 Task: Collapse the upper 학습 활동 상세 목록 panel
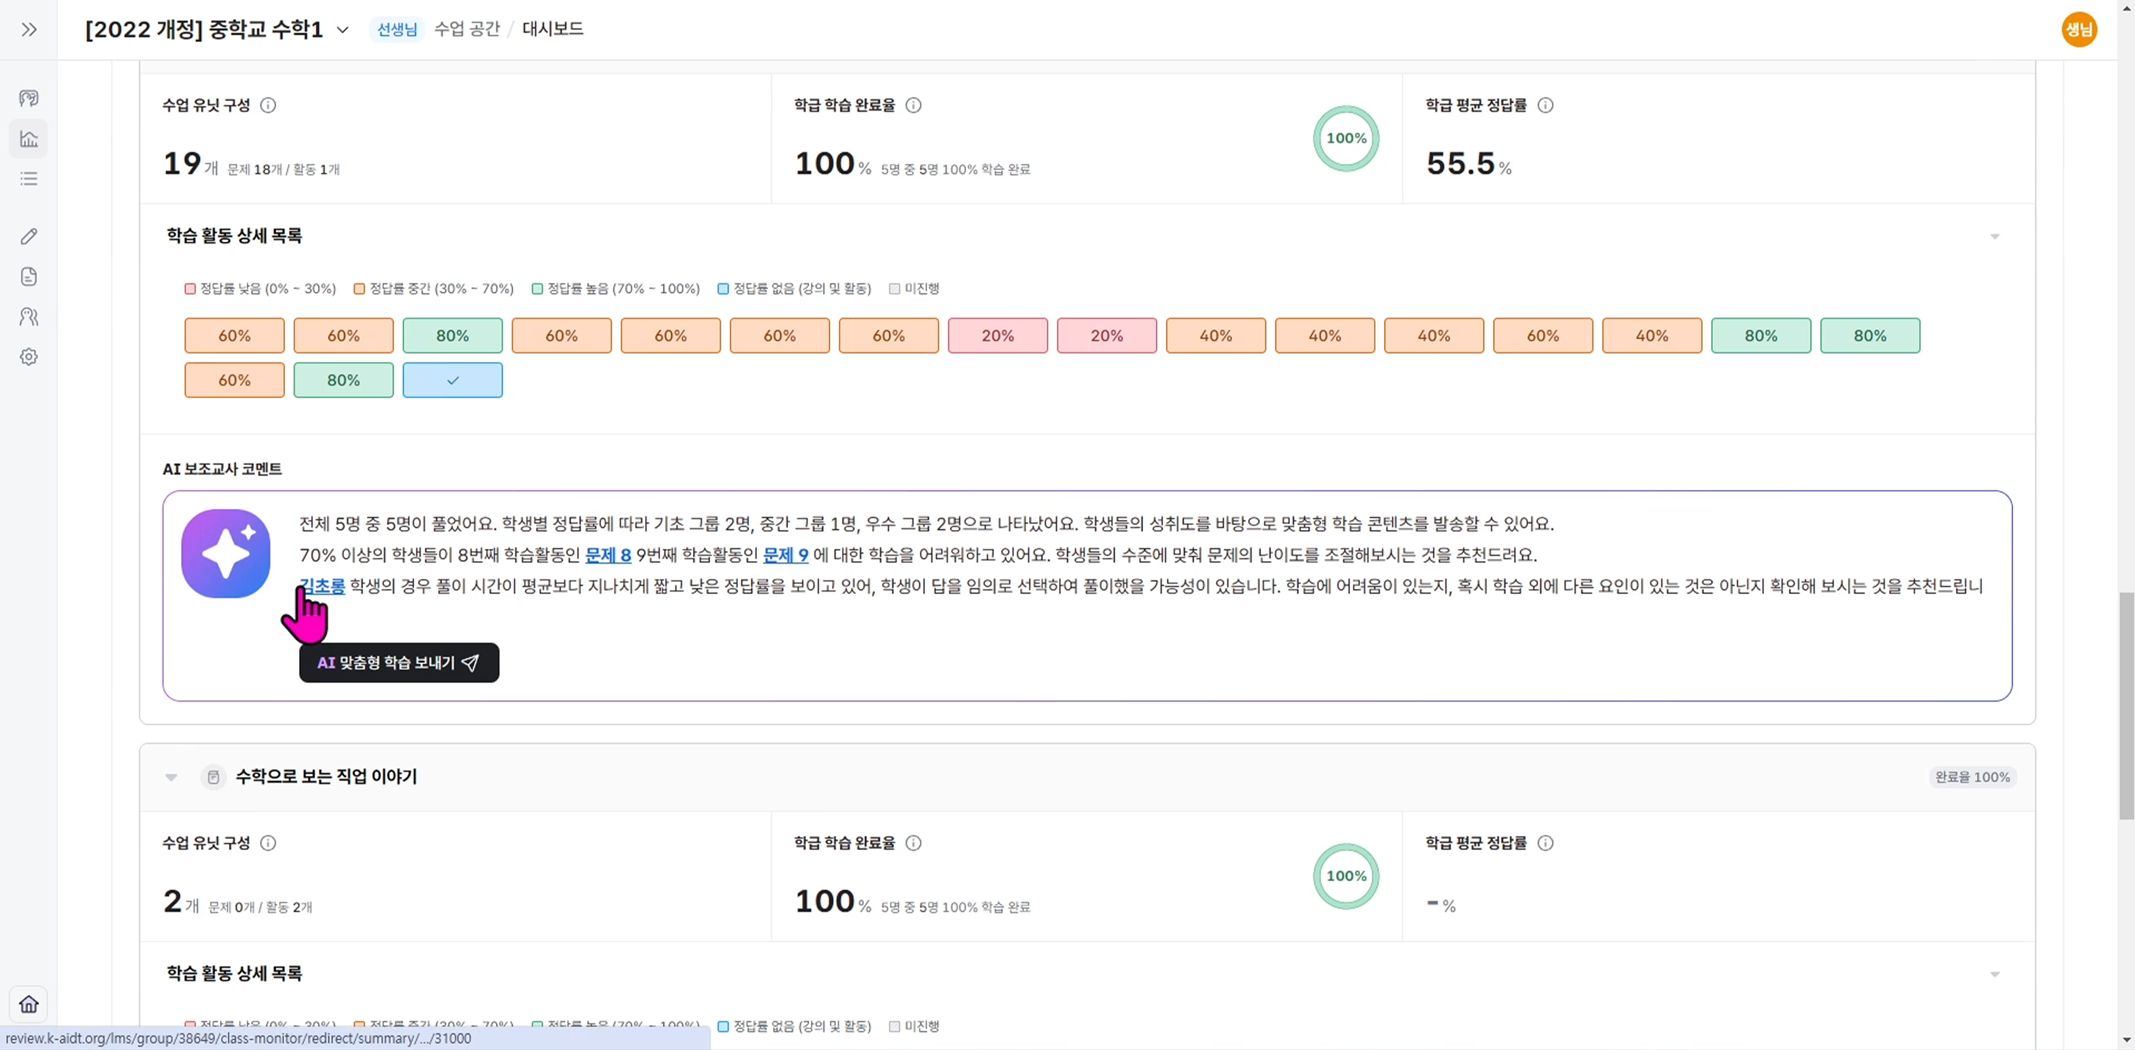1995,237
